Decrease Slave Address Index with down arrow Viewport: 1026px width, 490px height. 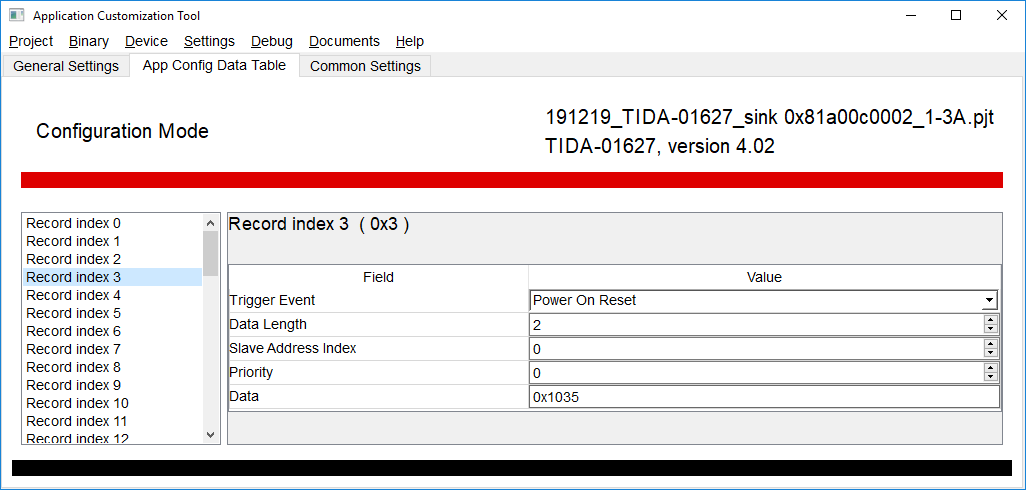[991, 353]
